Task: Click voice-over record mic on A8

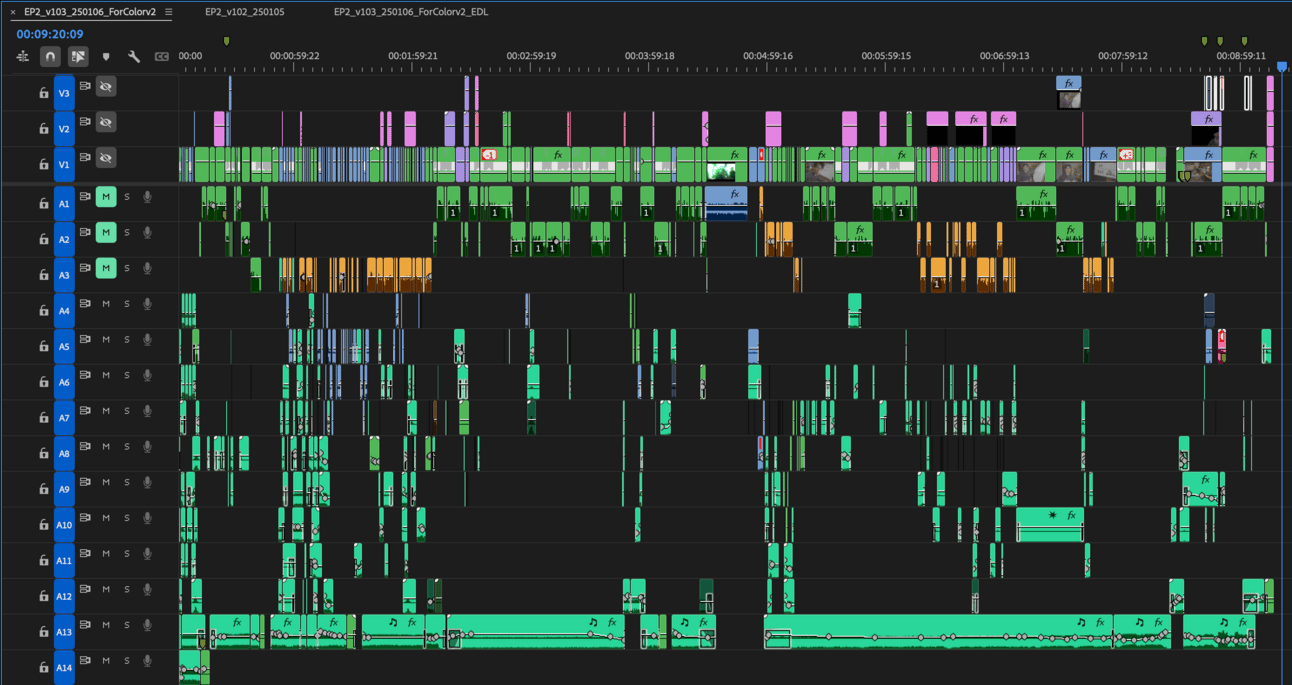Action: pyautogui.click(x=147, y=447)
